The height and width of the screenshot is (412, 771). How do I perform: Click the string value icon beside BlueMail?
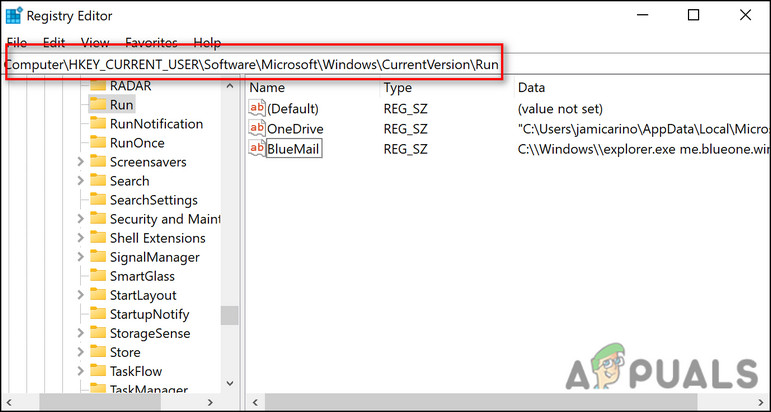tap(257, 148)
